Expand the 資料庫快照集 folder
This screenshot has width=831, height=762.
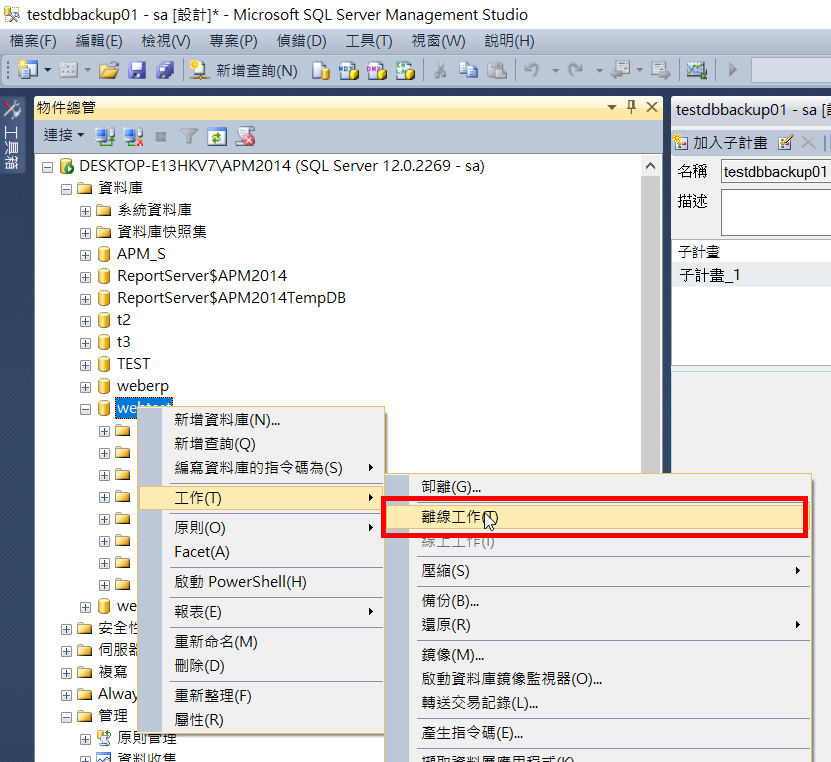point(85,233)
